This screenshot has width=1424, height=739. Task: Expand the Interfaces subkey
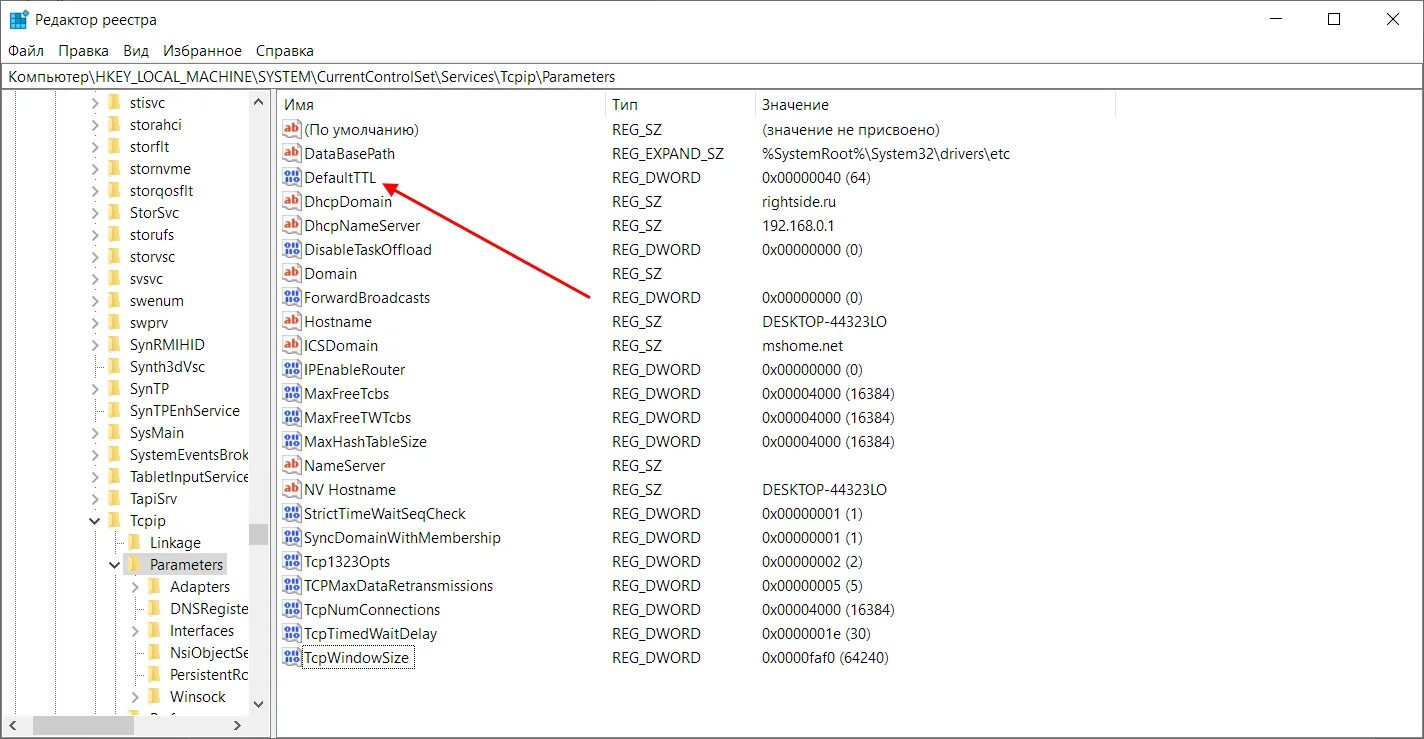pos(135,631)
